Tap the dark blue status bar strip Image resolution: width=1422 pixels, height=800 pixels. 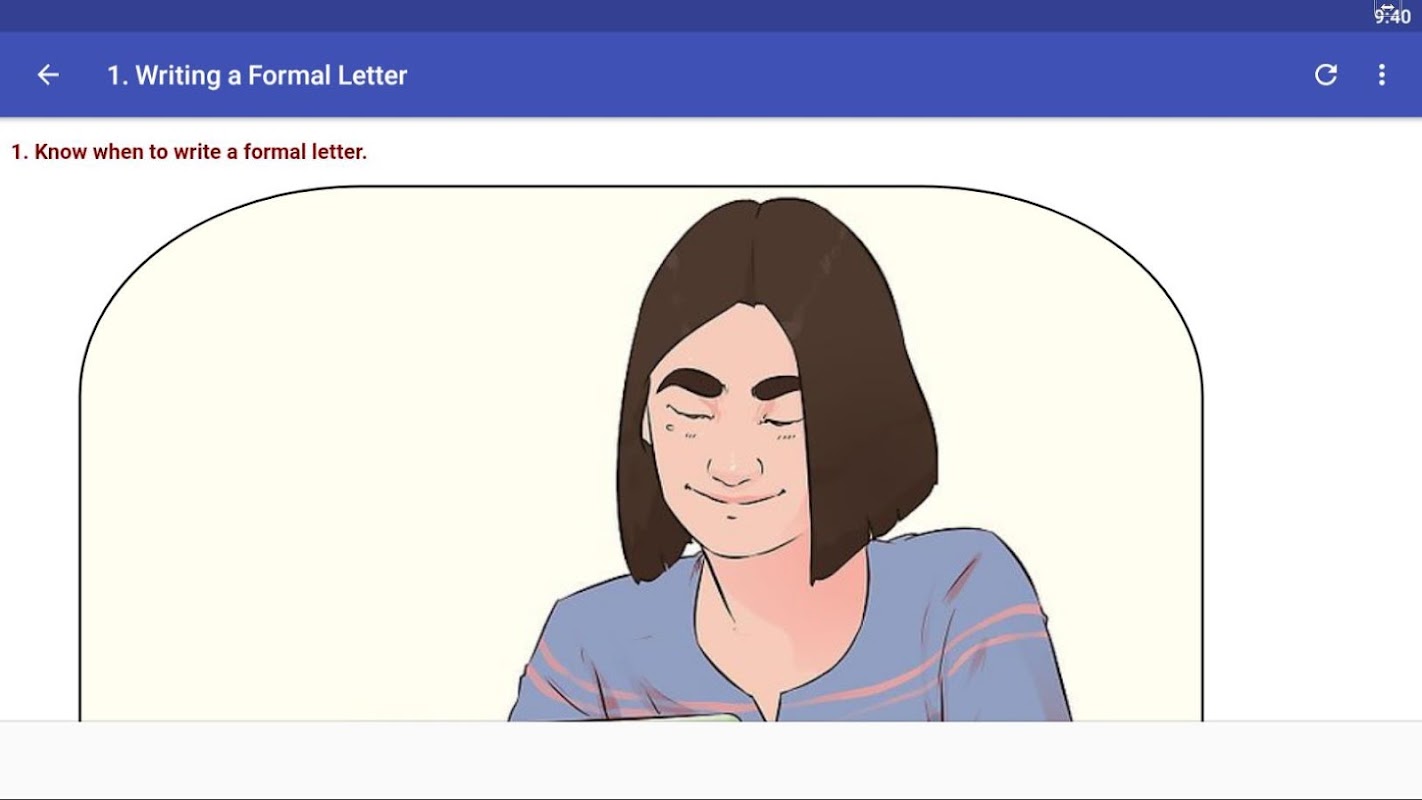pos(680,16)
